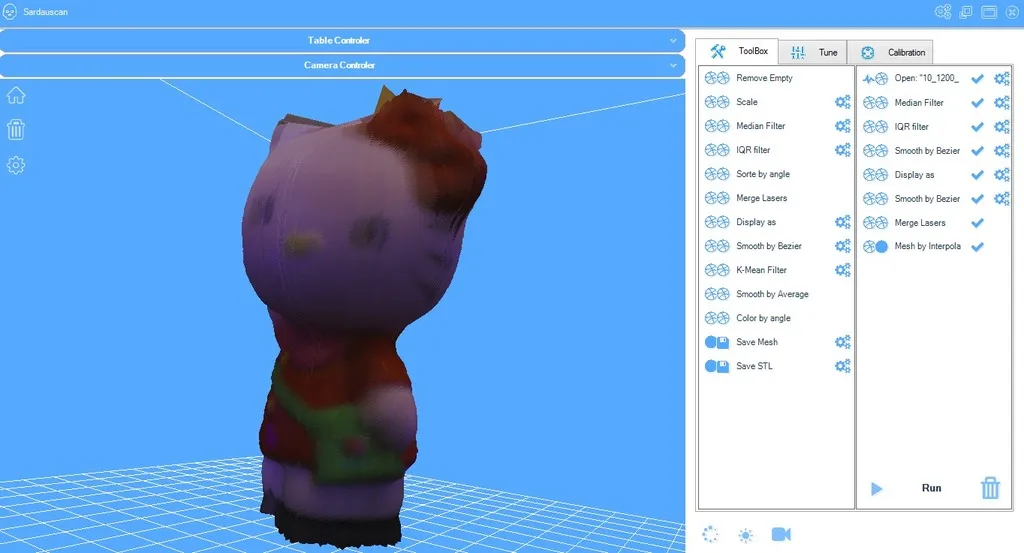1024x553 pixels.
Task: Open the viewer settings gear icon
Action: 16,165
